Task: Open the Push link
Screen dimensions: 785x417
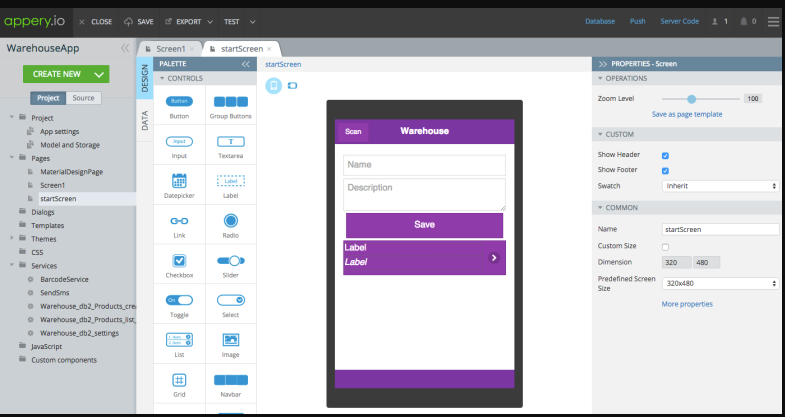Action: [637, 22]
